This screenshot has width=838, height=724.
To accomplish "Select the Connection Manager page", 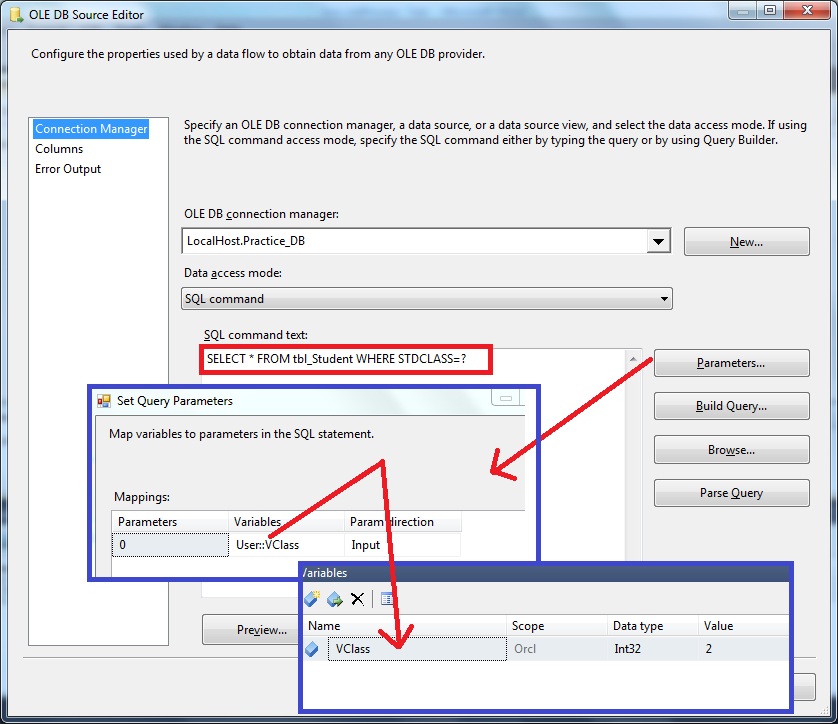I will pyautogui.click(x=91, y=128).
